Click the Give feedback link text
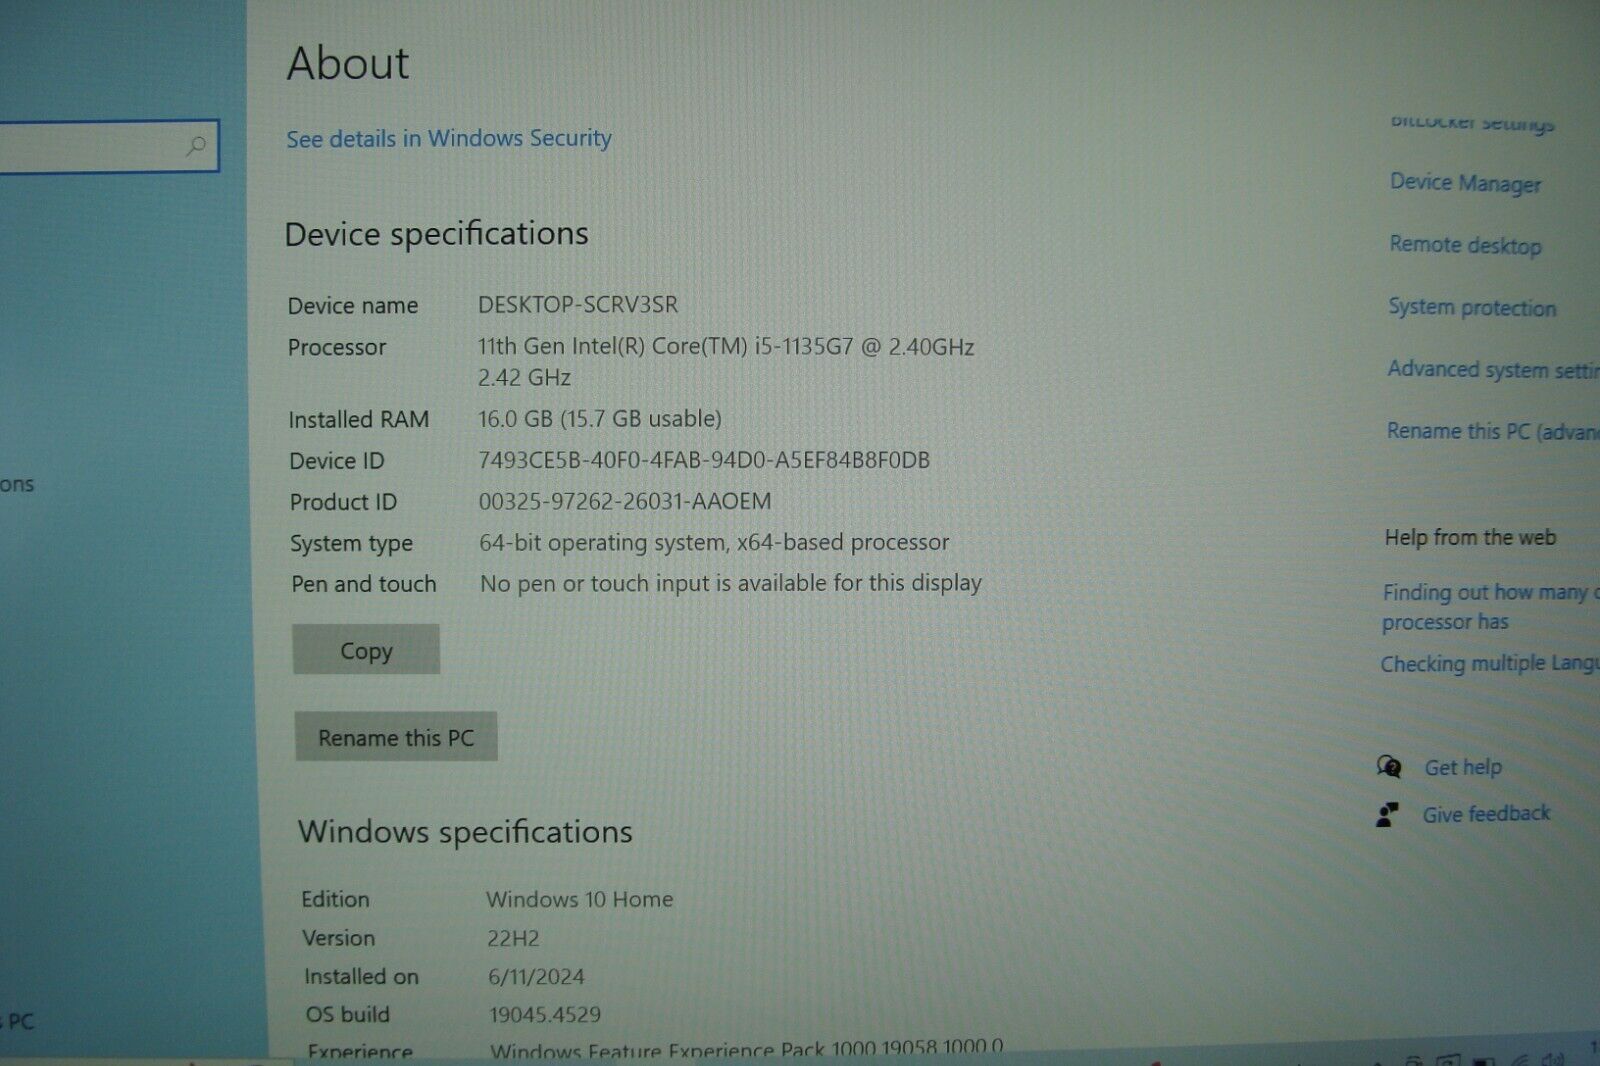 click(x=1486, y=814)
